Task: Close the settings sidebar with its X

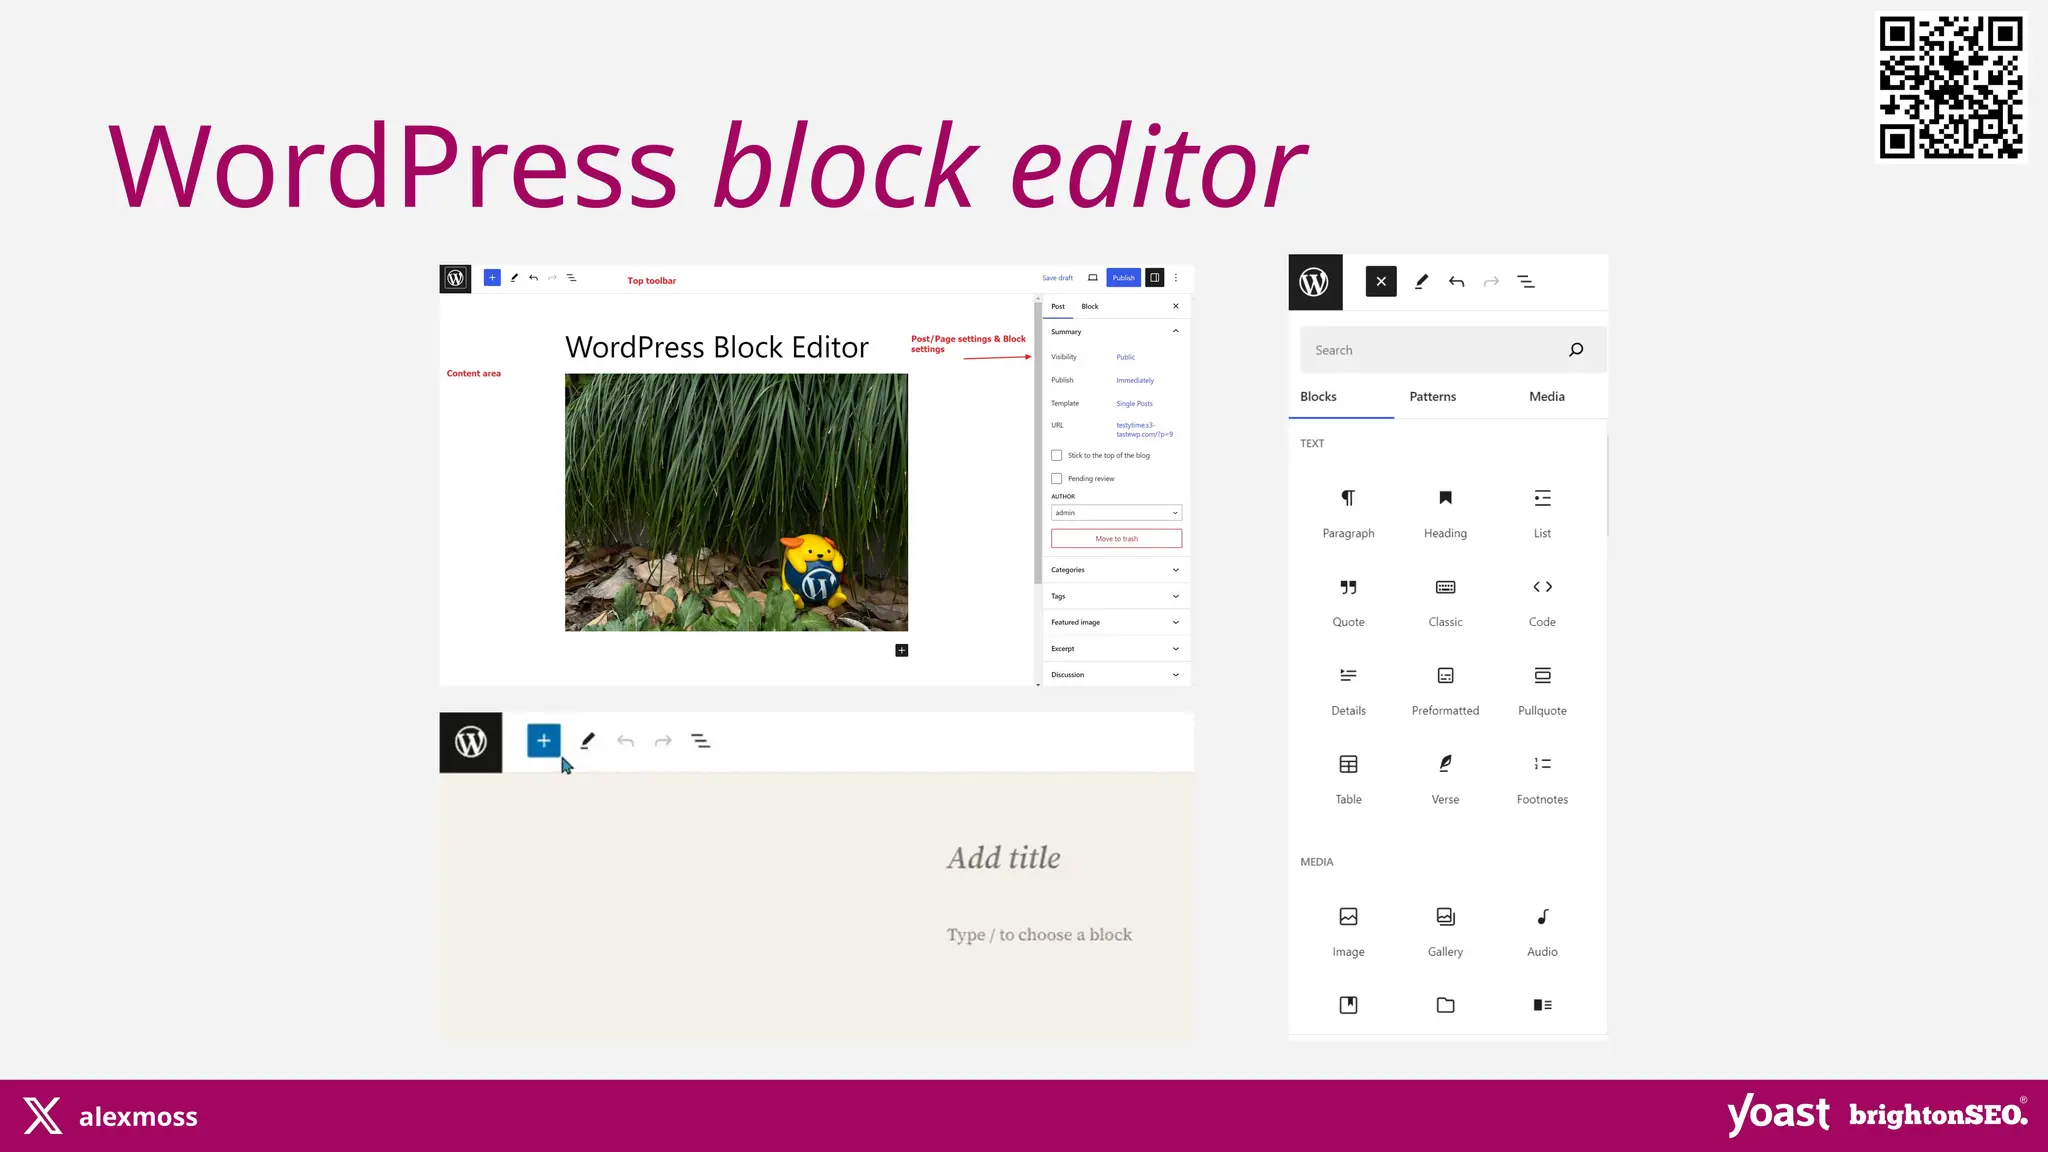Action: click(x=1176, y=307)
